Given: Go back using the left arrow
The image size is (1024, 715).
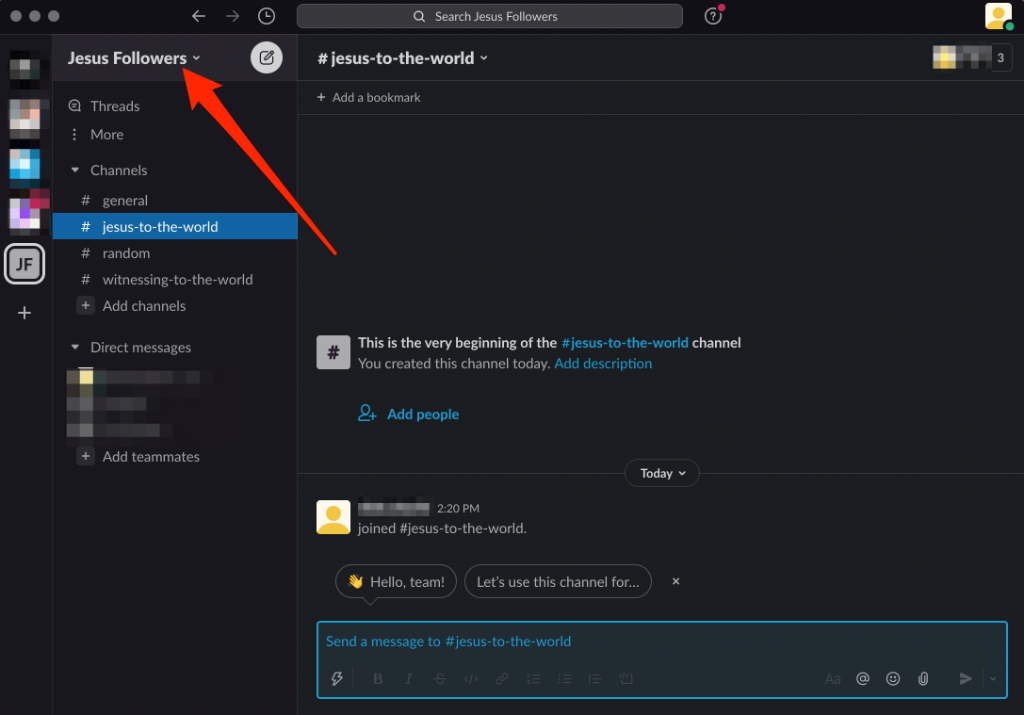Looking at the screenshot, I should [x=199, y=16].
